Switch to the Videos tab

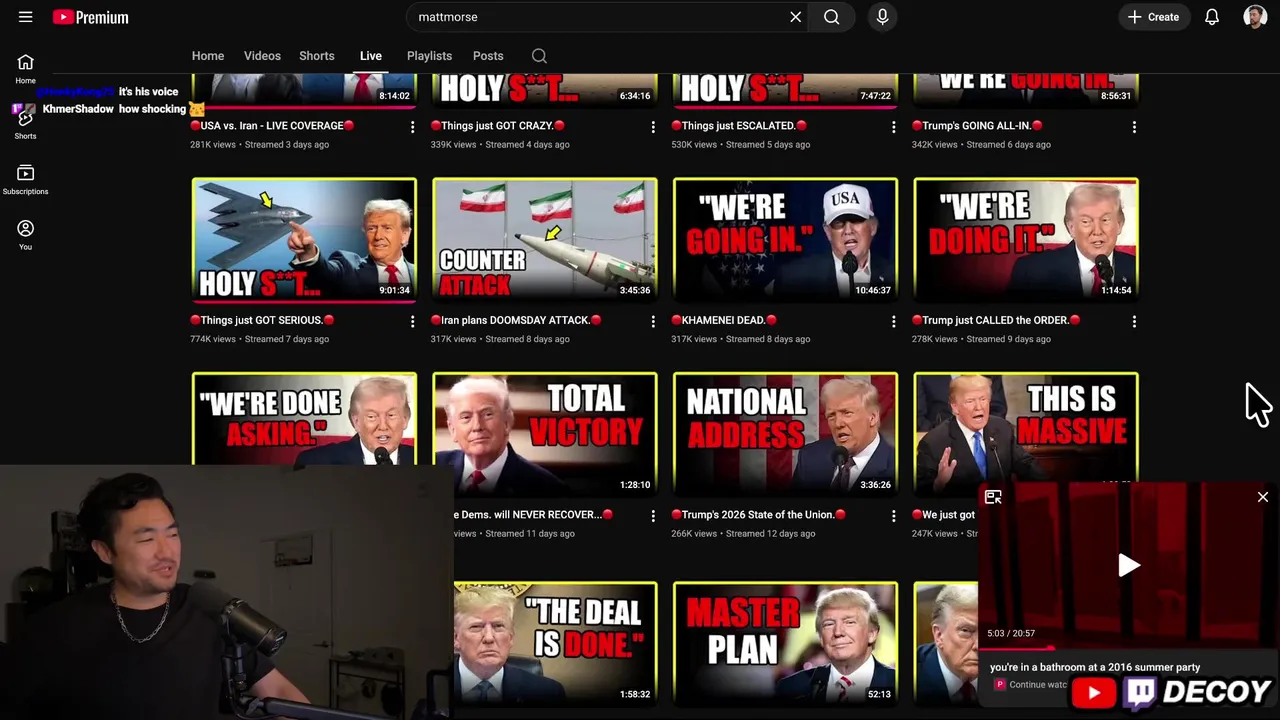(x=262, y=56)
